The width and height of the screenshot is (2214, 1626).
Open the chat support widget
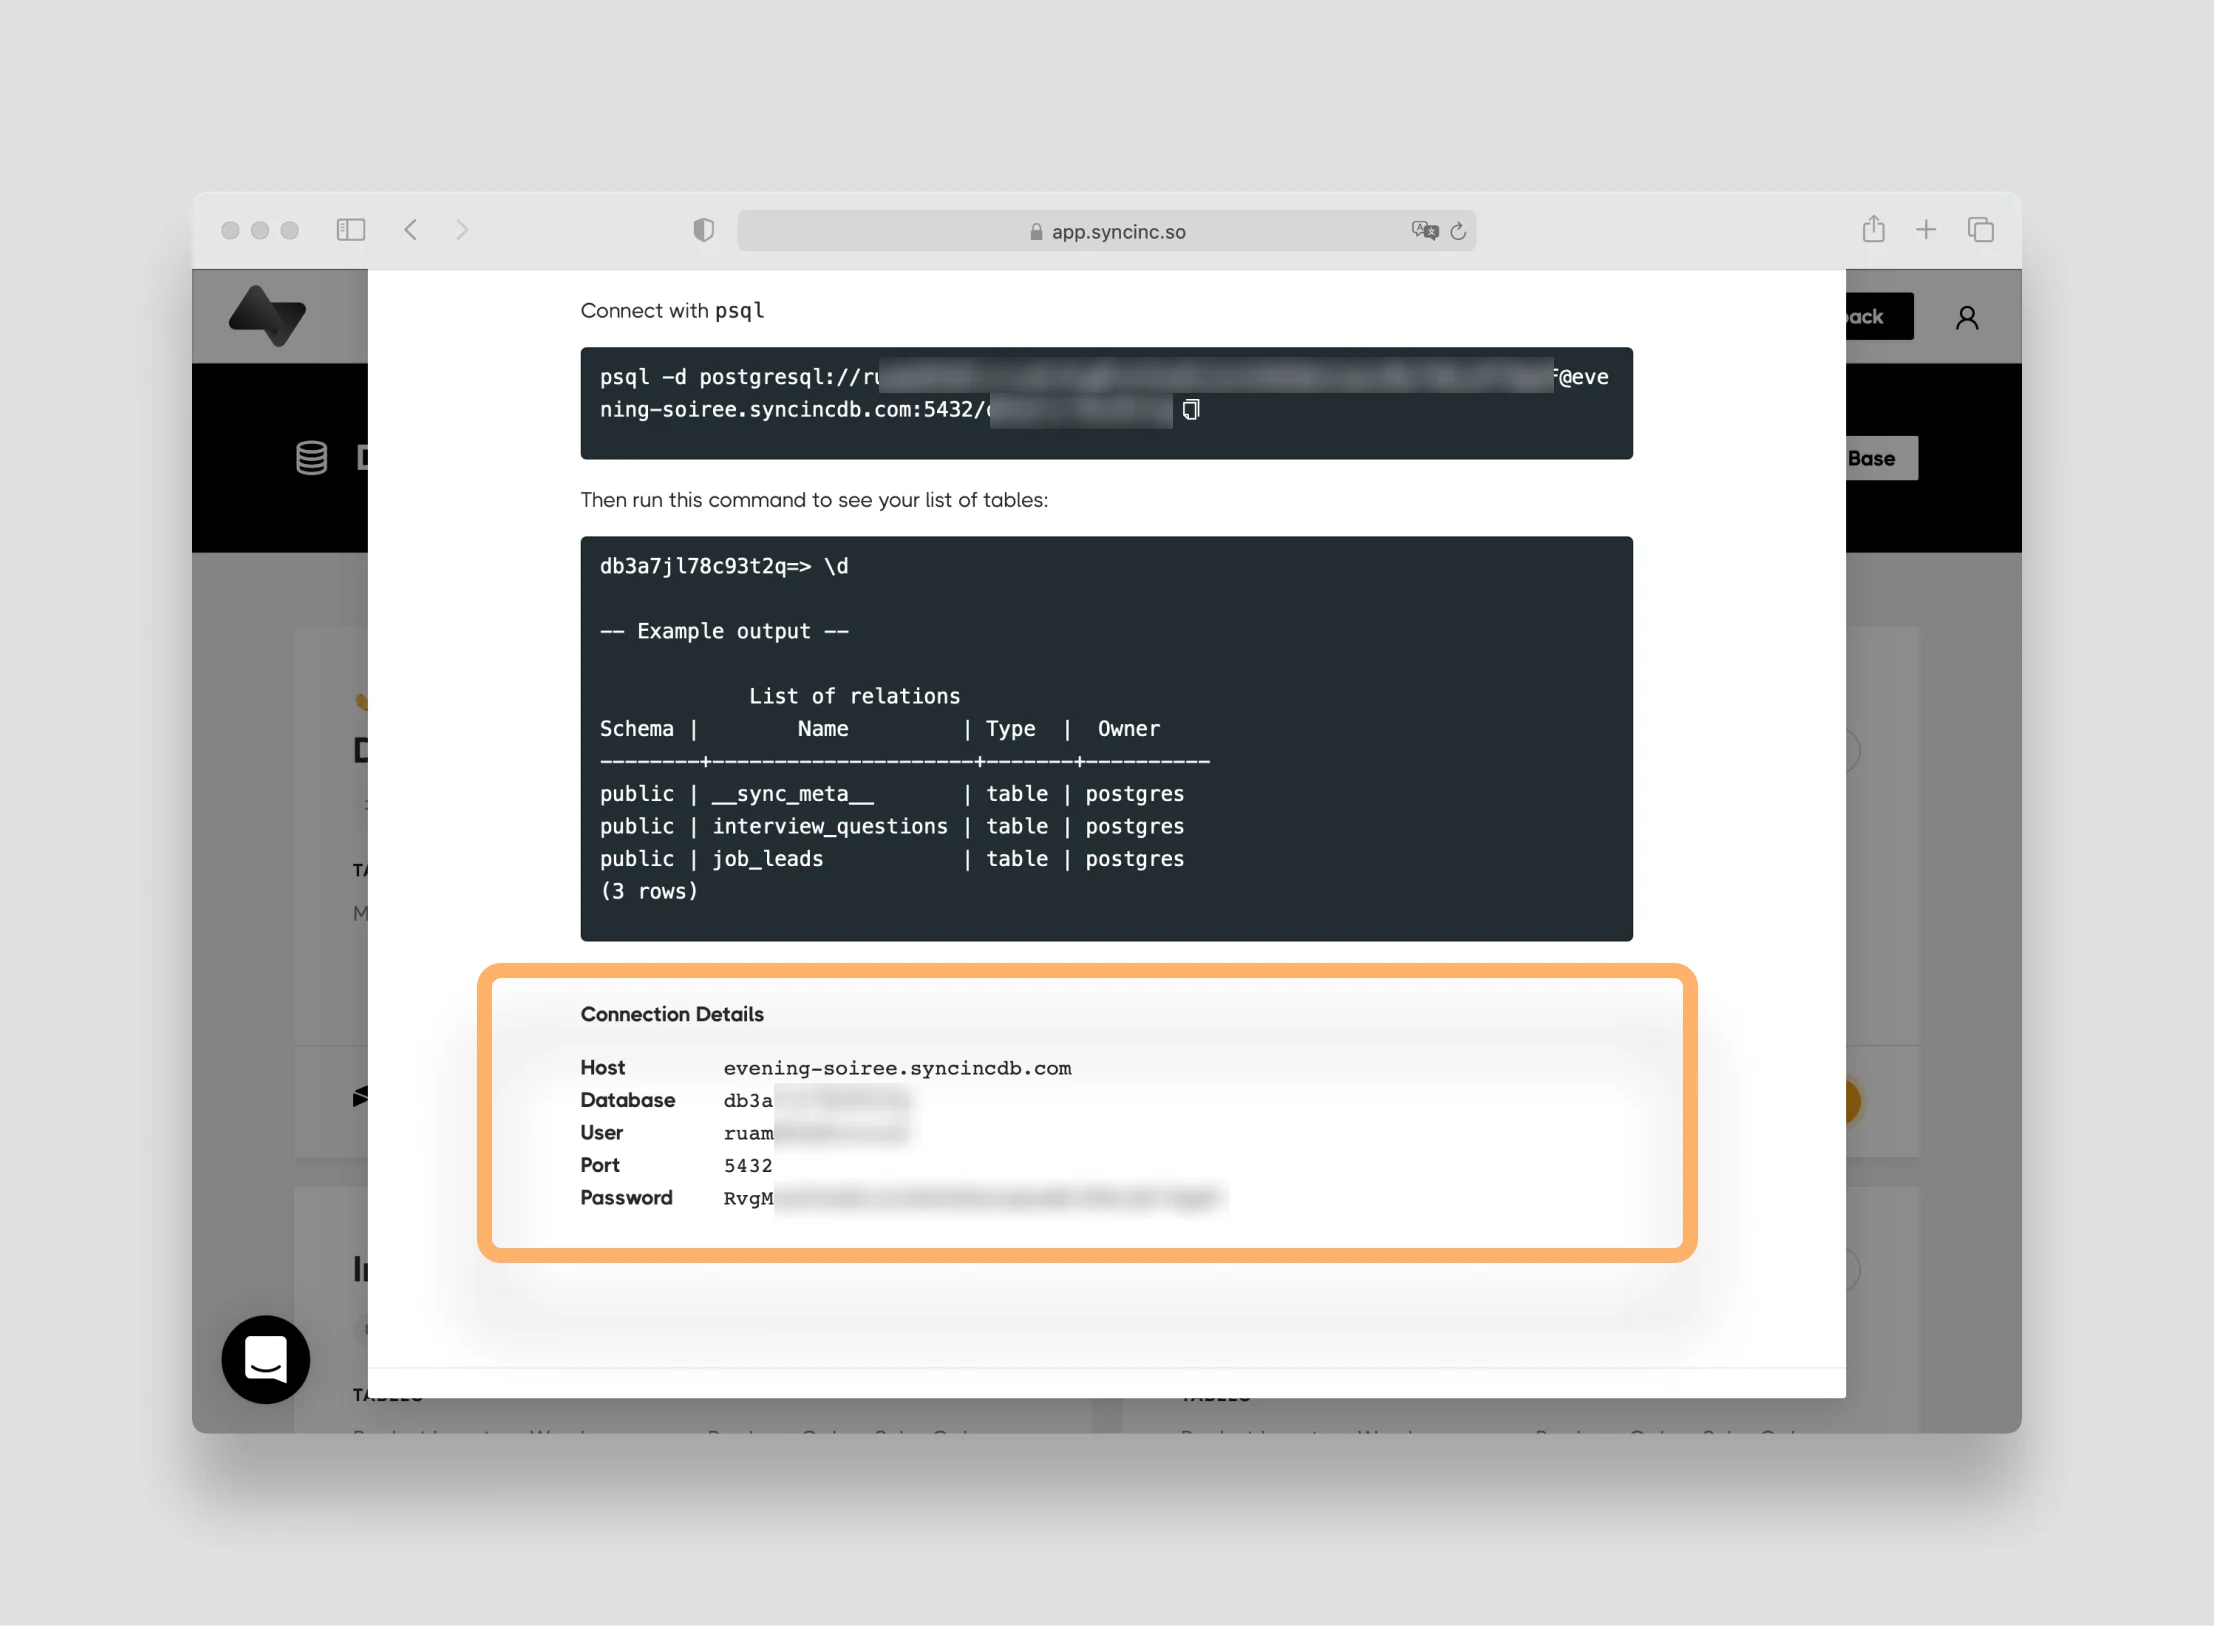click(x=266, y=1359)
